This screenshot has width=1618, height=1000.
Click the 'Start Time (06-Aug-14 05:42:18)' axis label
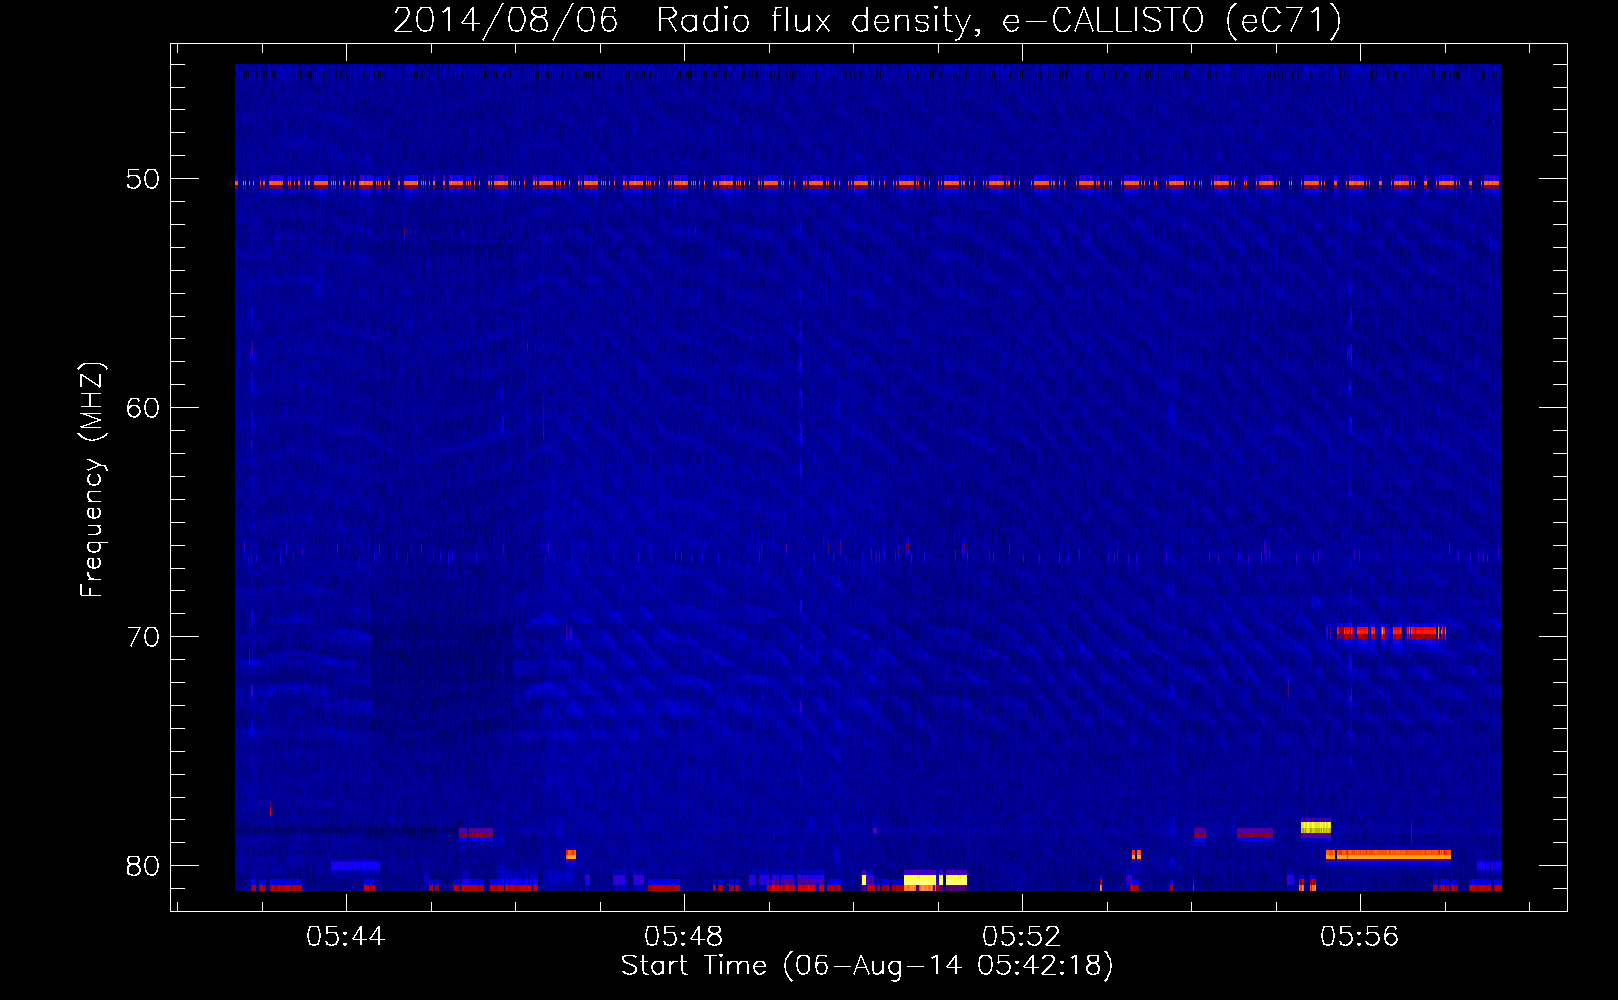click(x=867, y=966)
